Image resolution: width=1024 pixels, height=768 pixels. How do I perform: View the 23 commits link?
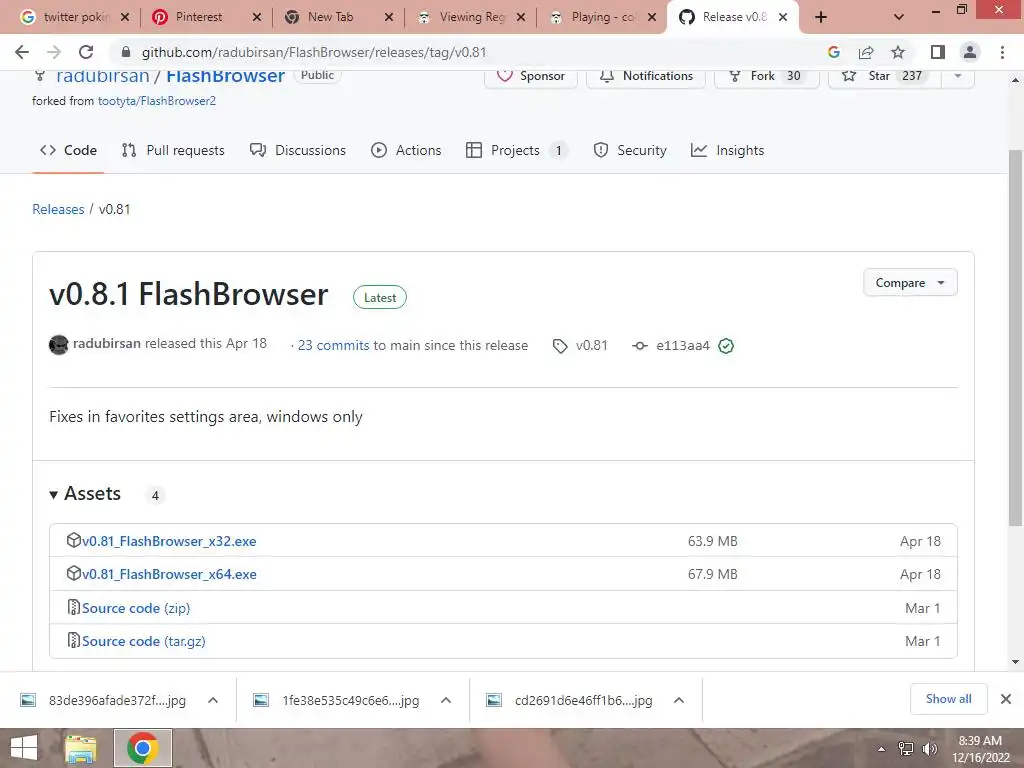(x=334, y=345)
